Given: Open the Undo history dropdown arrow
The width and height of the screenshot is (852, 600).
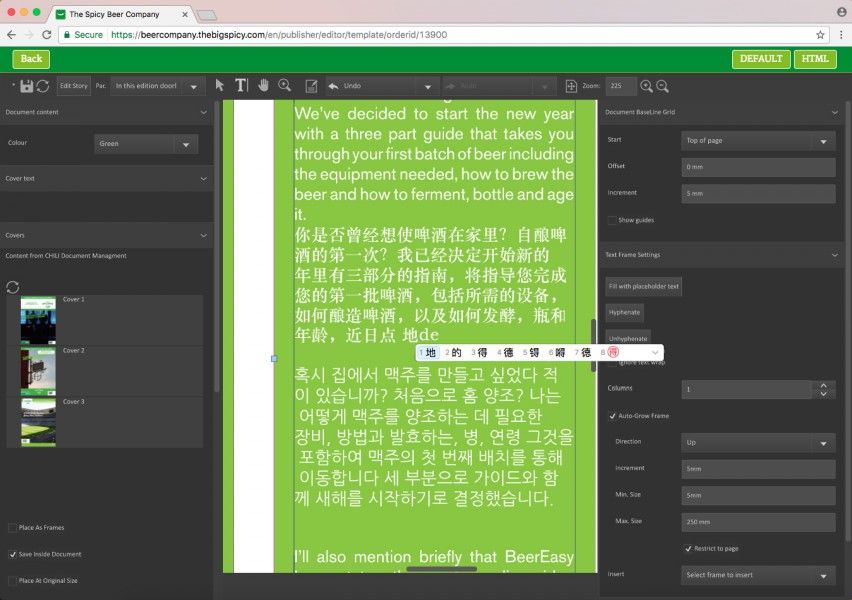Looking at the screenshot, I should [428, 86].
